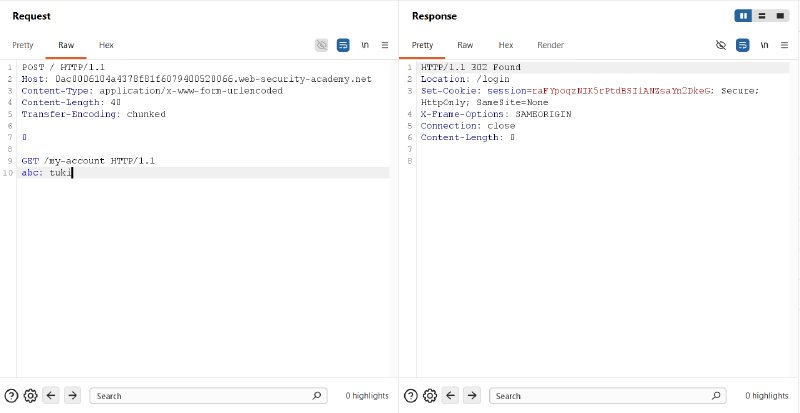Click the Set-Cookie session value
Image resolution: width=800 pixels, height=413 pixels.
coord(621,91)
